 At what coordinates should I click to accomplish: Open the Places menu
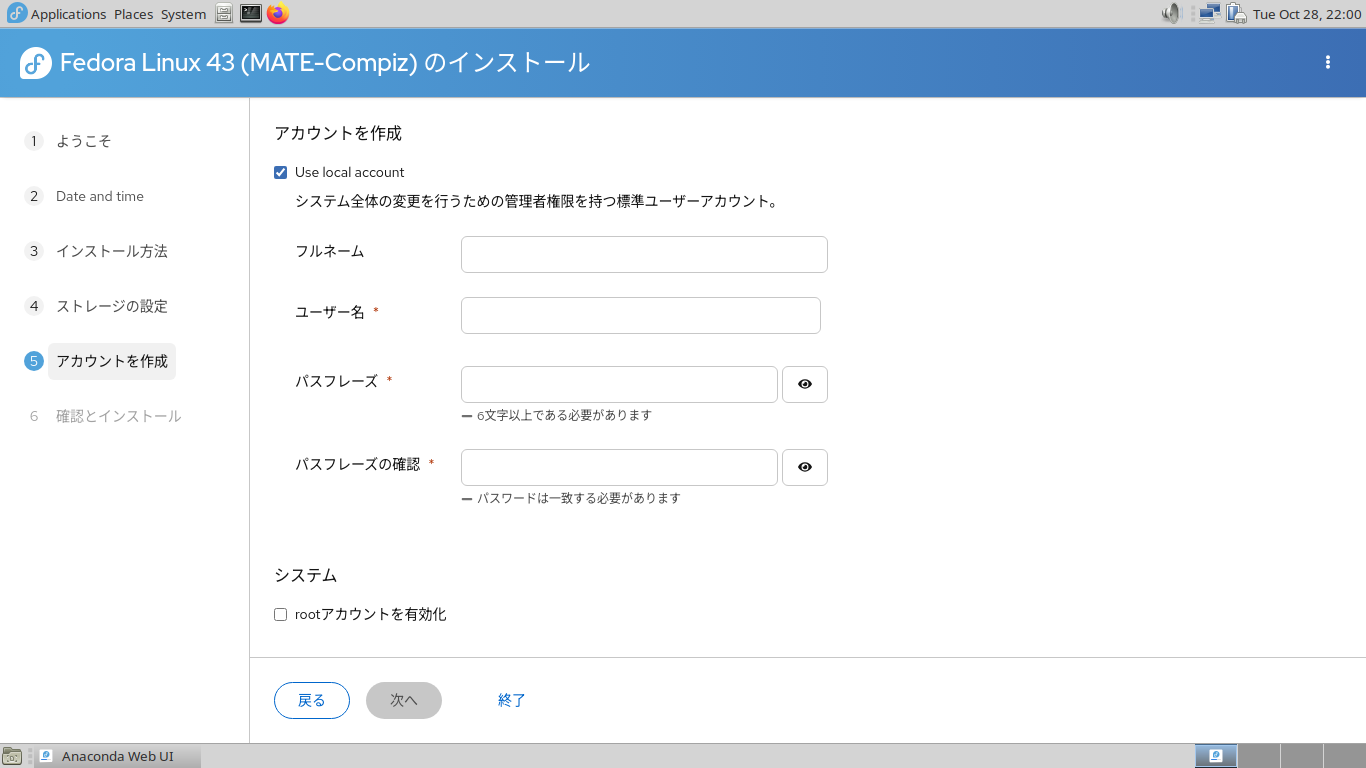pyautogui.click(x=134, y=14)
